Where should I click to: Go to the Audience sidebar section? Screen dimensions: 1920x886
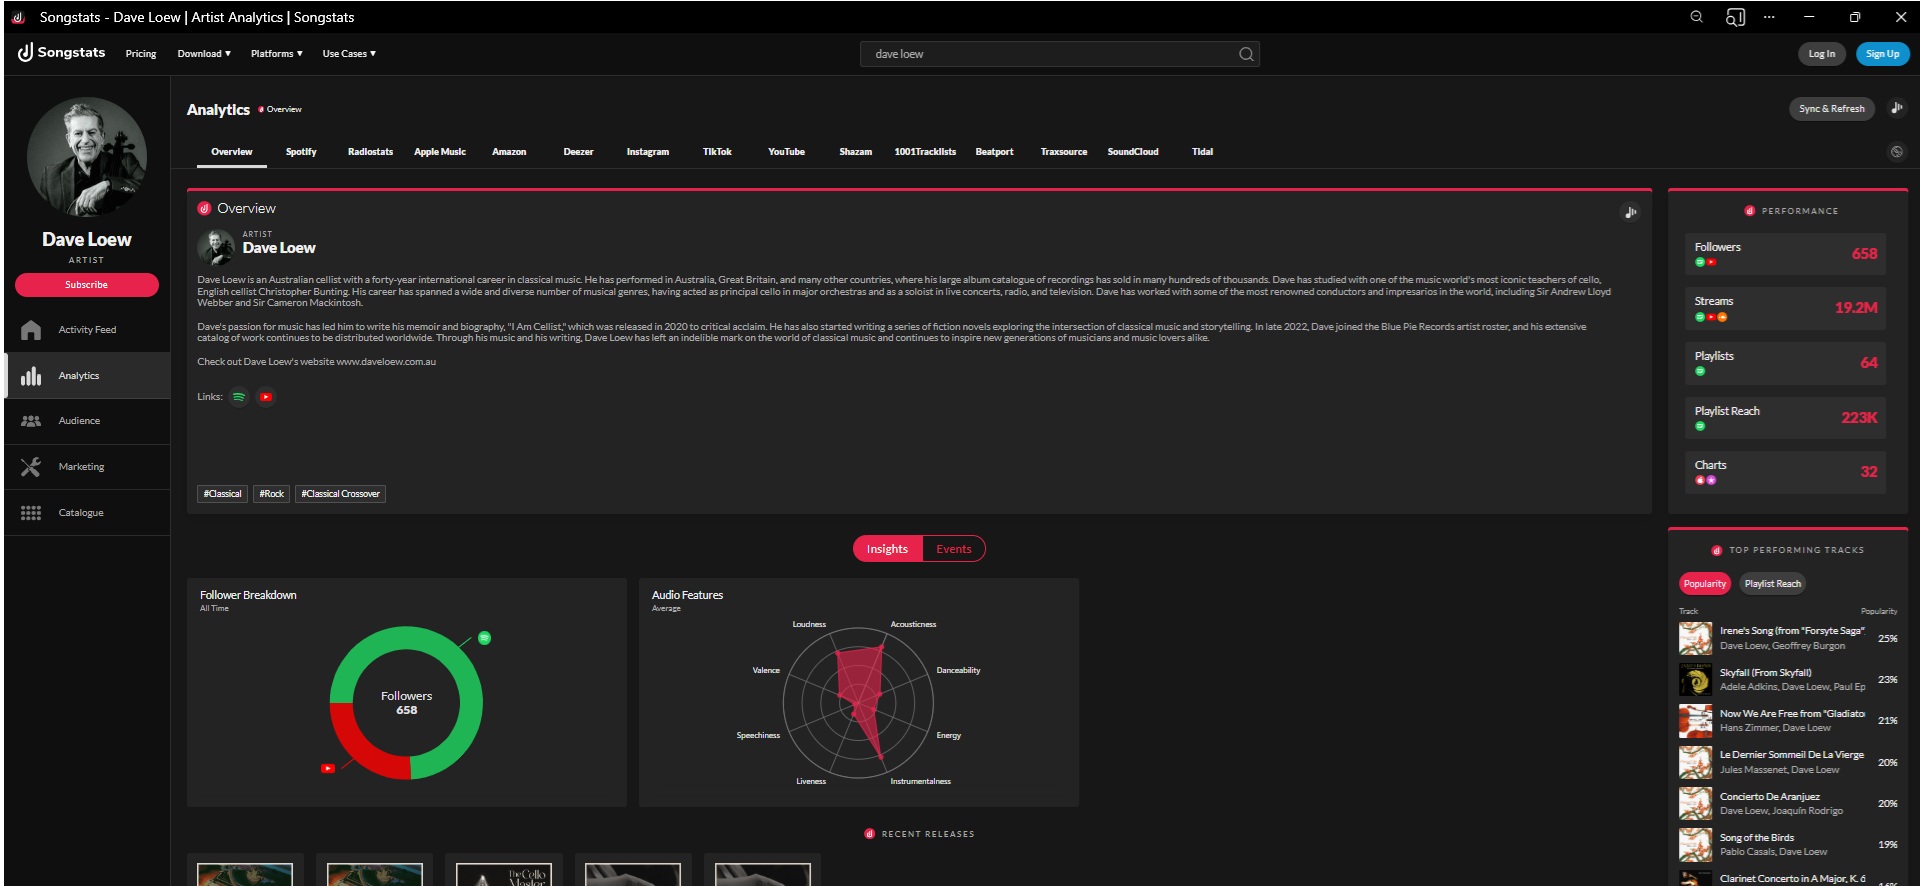click(x=87, y=421)
